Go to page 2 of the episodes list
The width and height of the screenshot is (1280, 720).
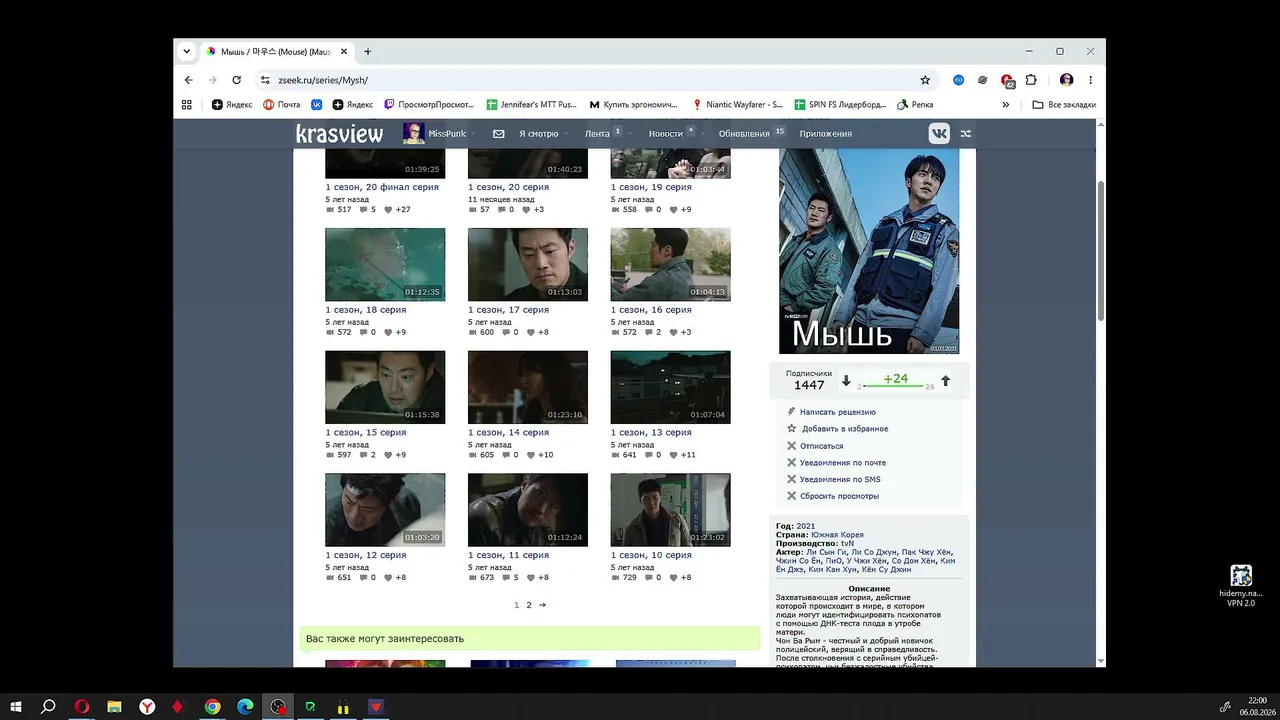coord(529,605)
